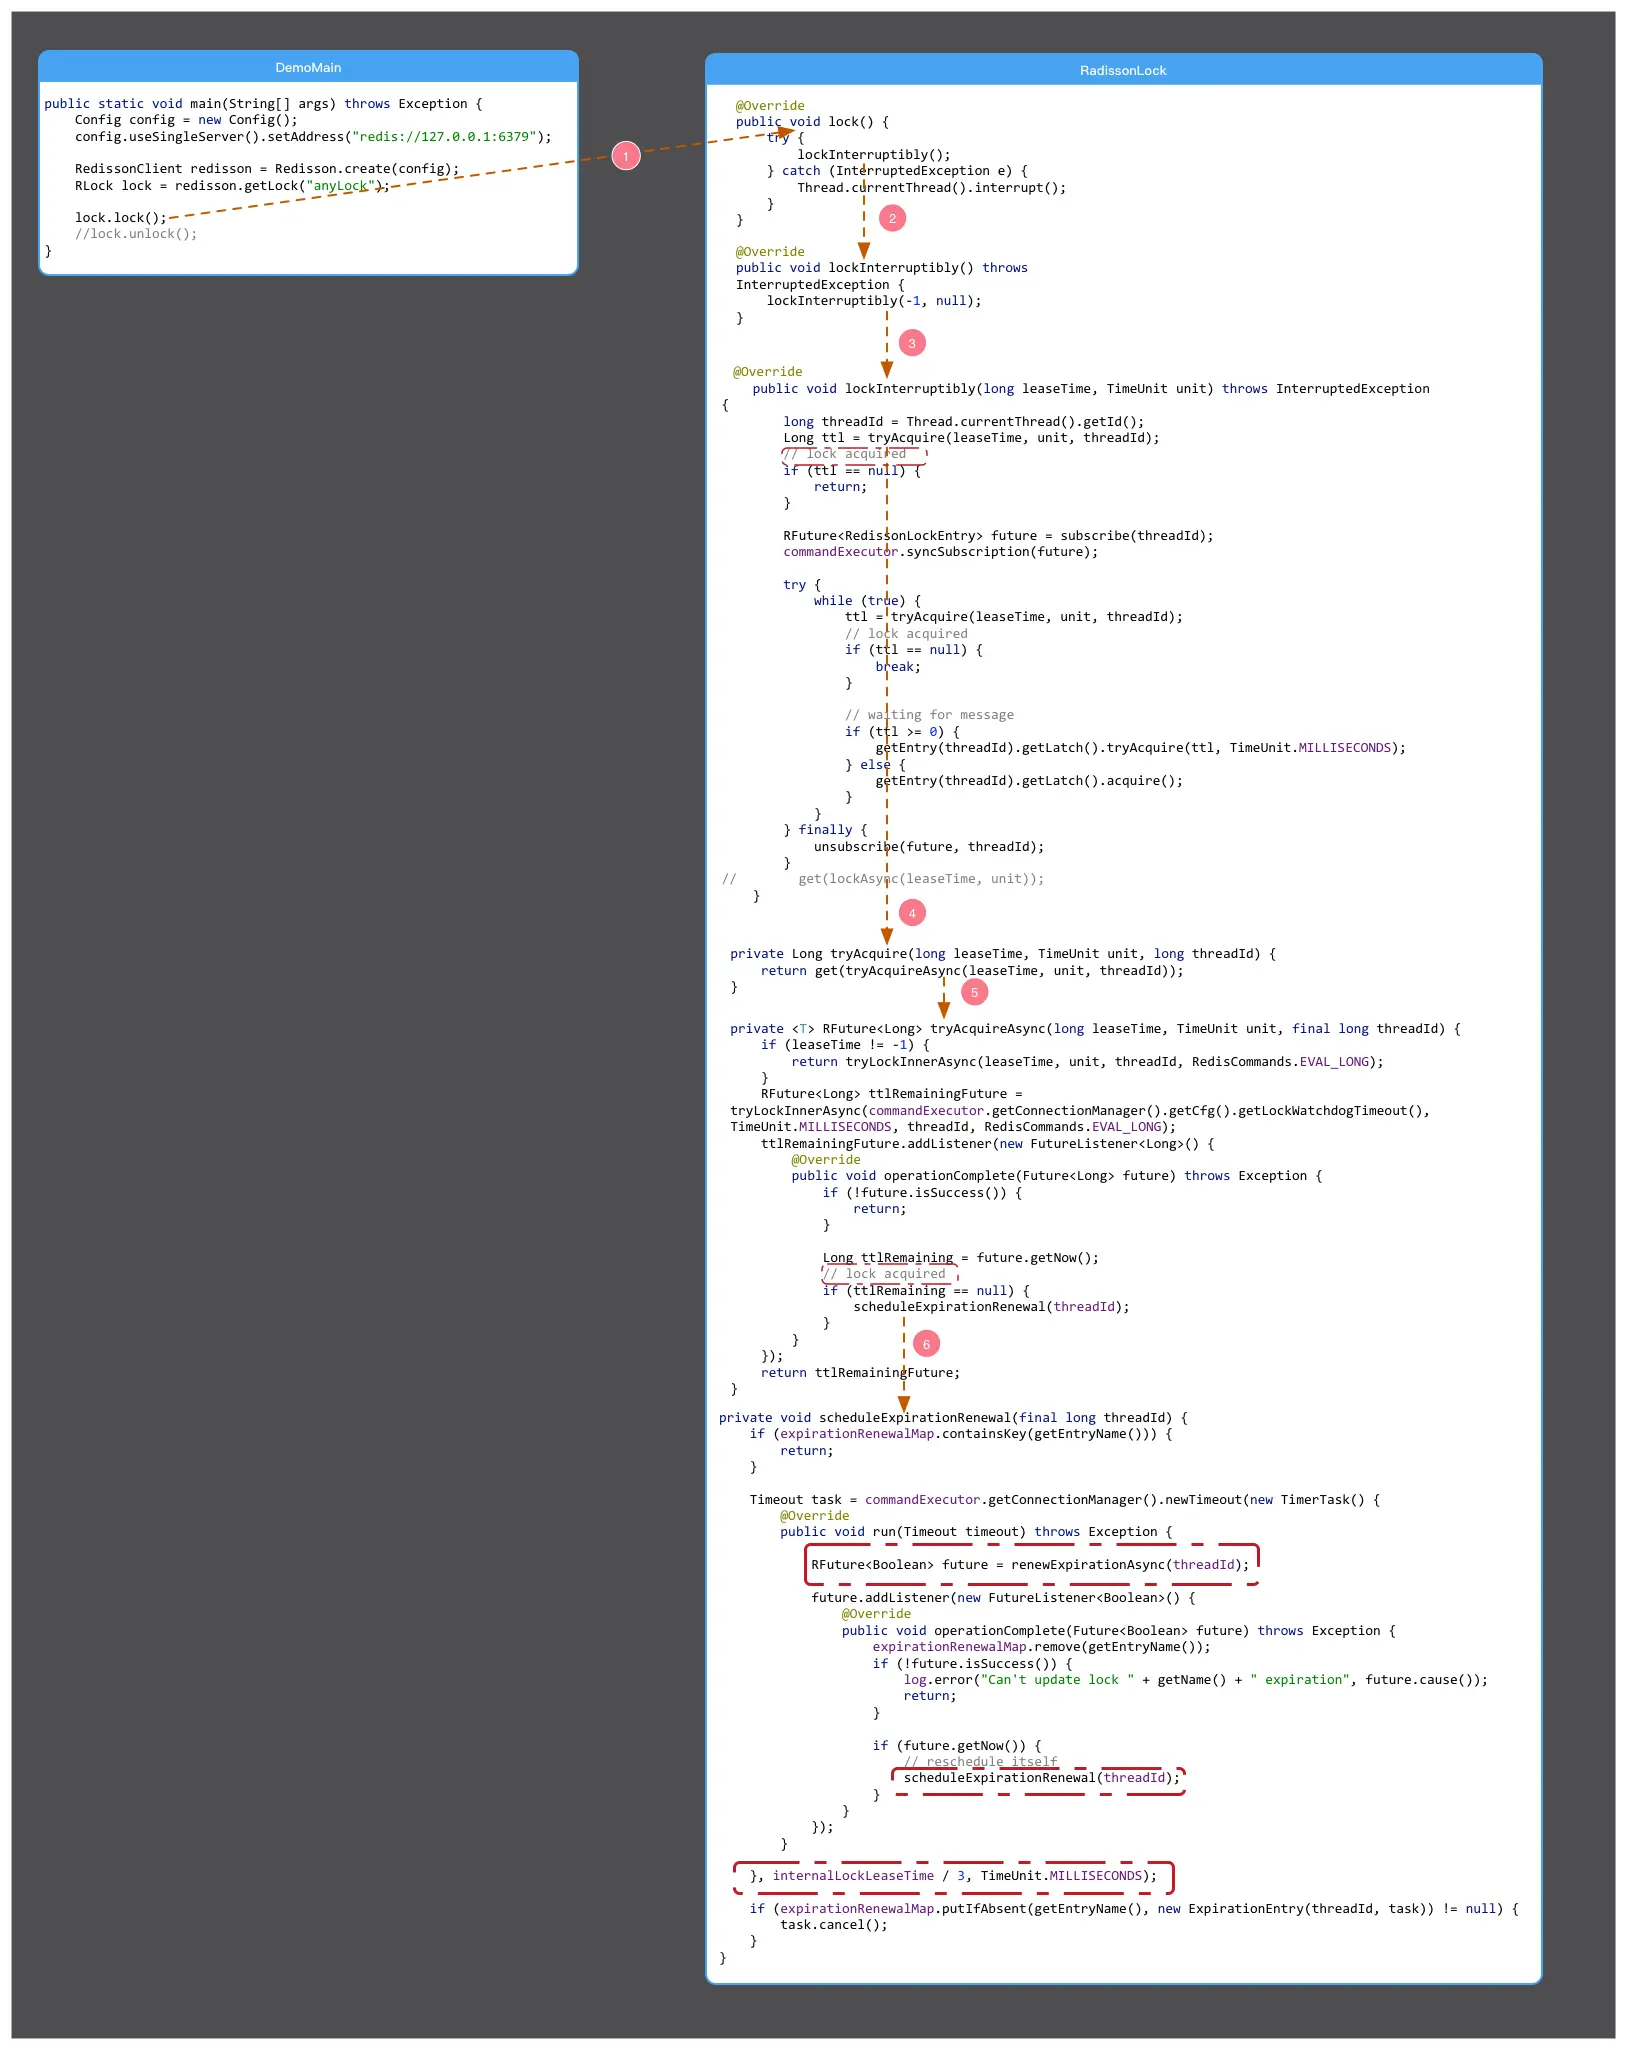The height and width of the screenshot is (2049, 1627).
Task: Click the arrowhead pointing at lock() try block
Action: coord(787,131)
